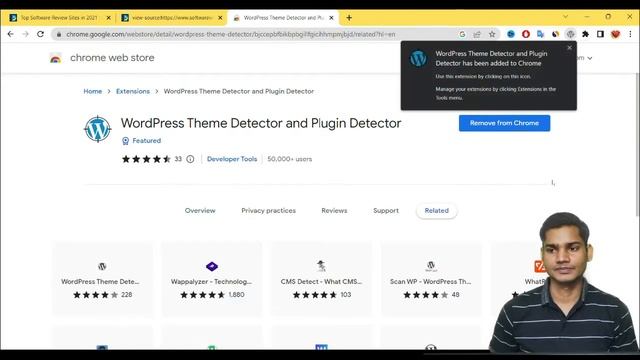Close the WordPress Theme Detector tab
The width and height of the screenshot is (640, 360).
(x=331, y=18)
